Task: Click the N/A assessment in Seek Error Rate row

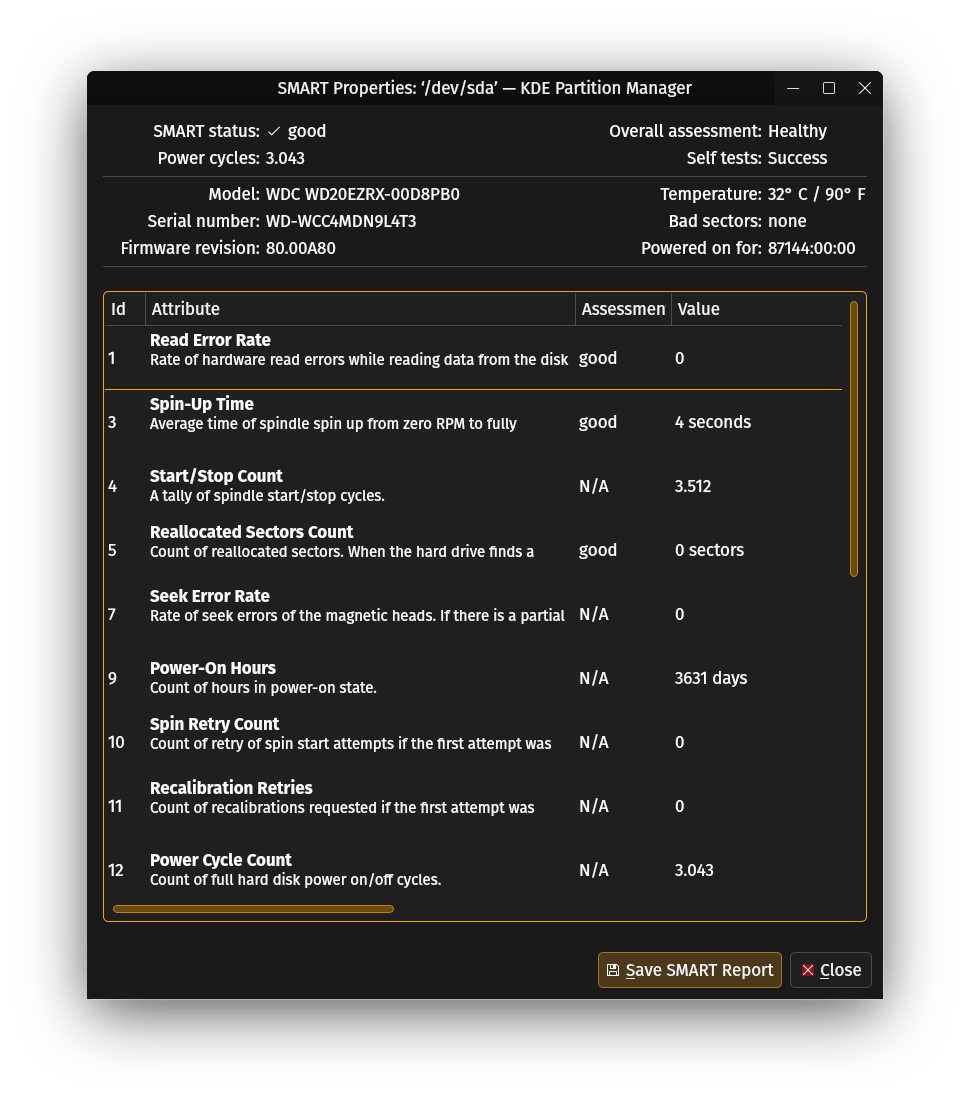Action: click(x=594, y=614)
